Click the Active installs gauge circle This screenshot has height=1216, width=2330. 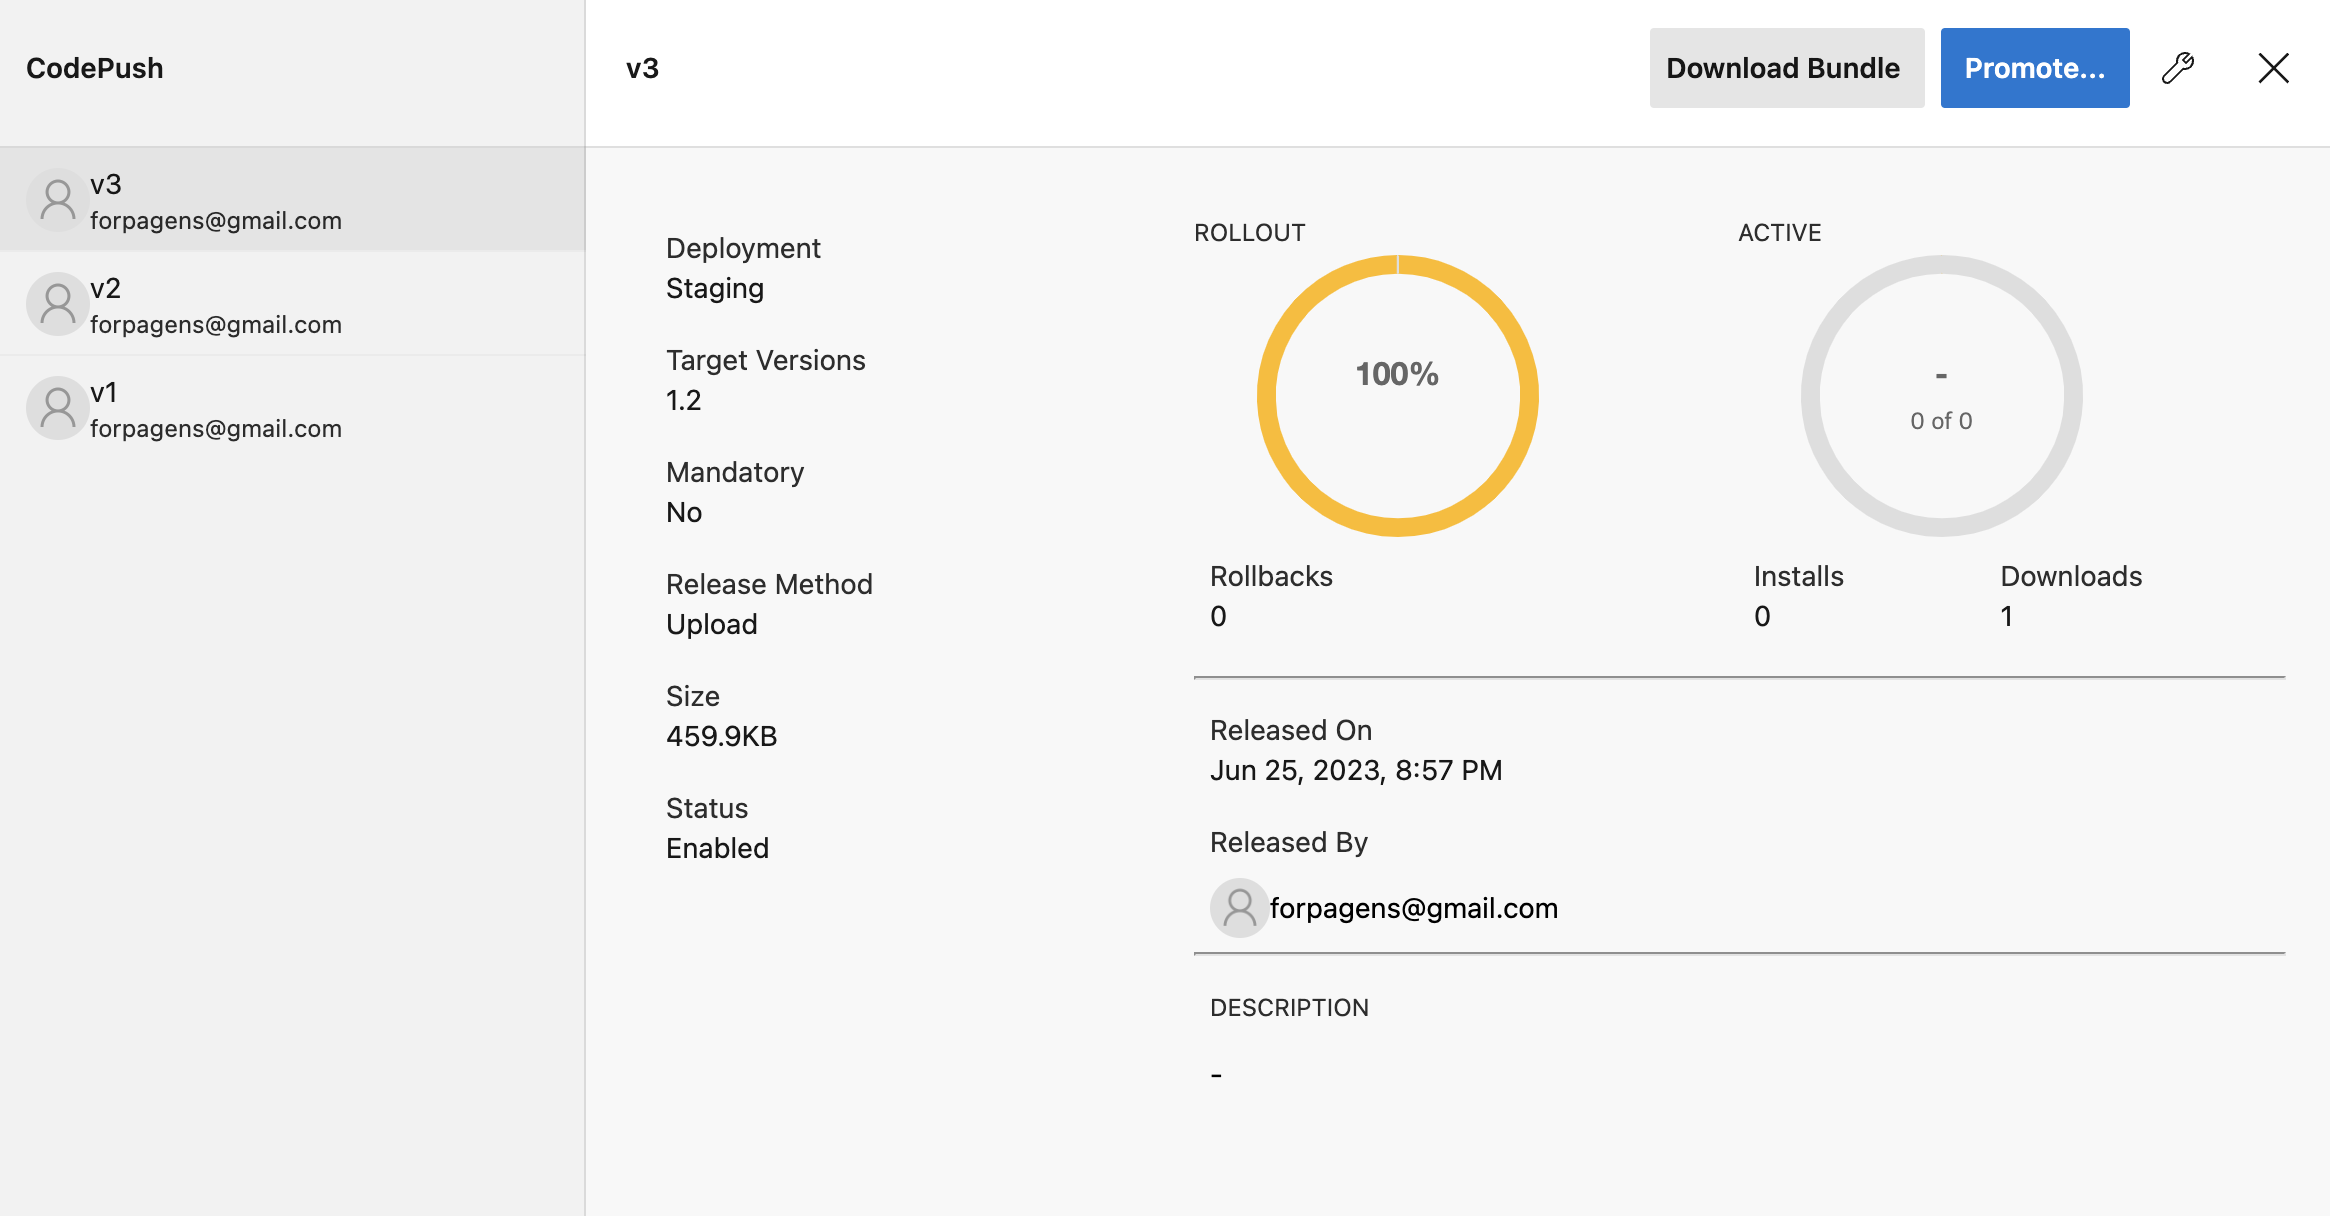[1941, 396]
